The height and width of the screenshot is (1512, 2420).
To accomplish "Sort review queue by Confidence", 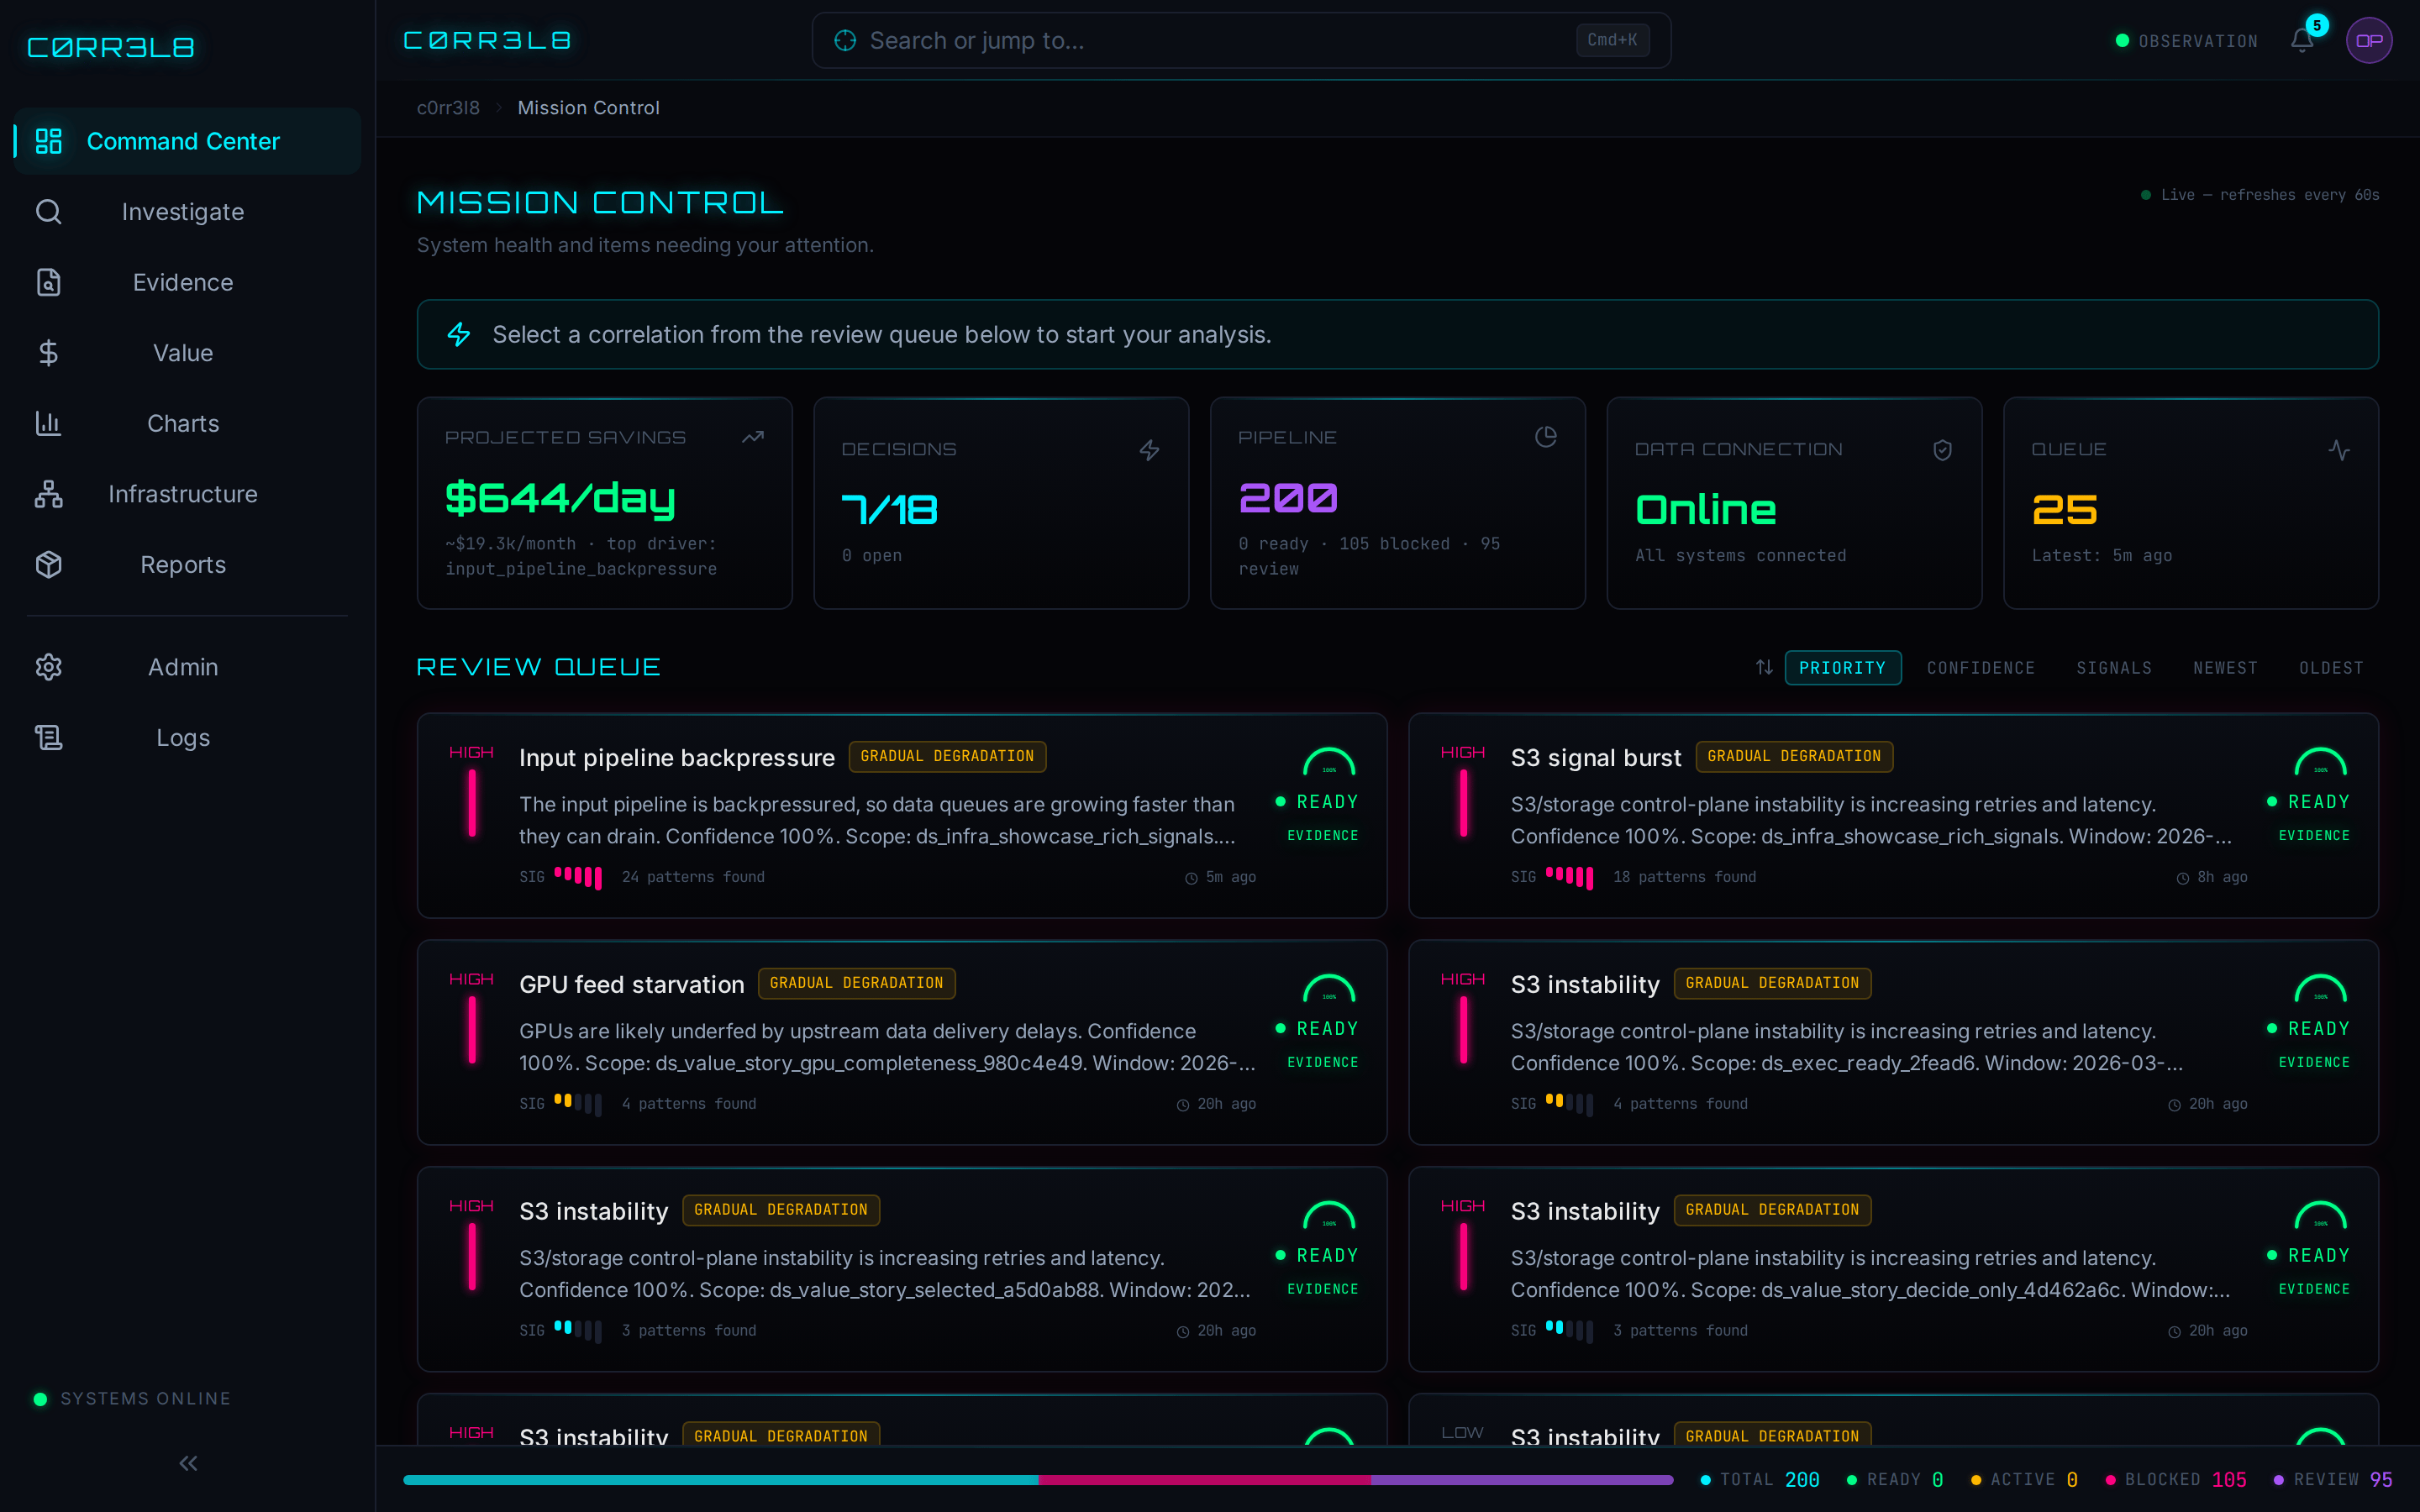I will (x=1980, y=668).
